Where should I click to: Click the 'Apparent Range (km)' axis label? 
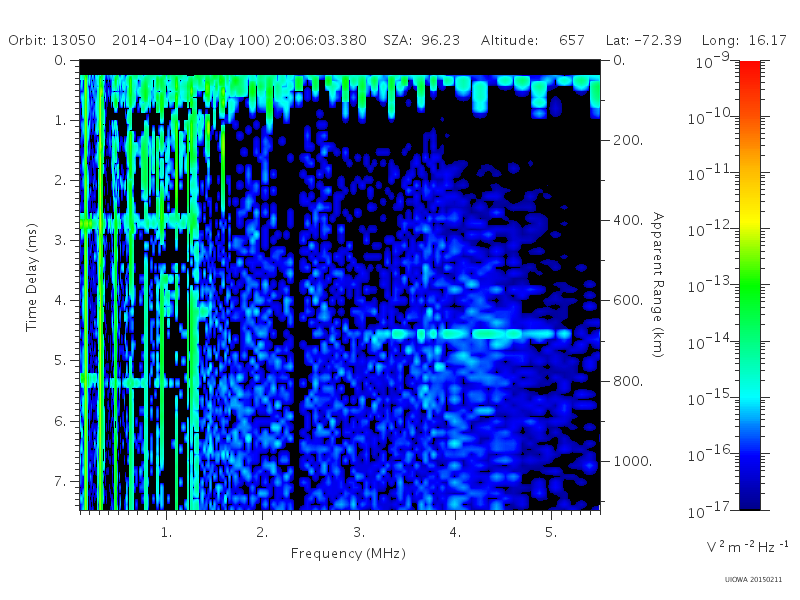658,285
